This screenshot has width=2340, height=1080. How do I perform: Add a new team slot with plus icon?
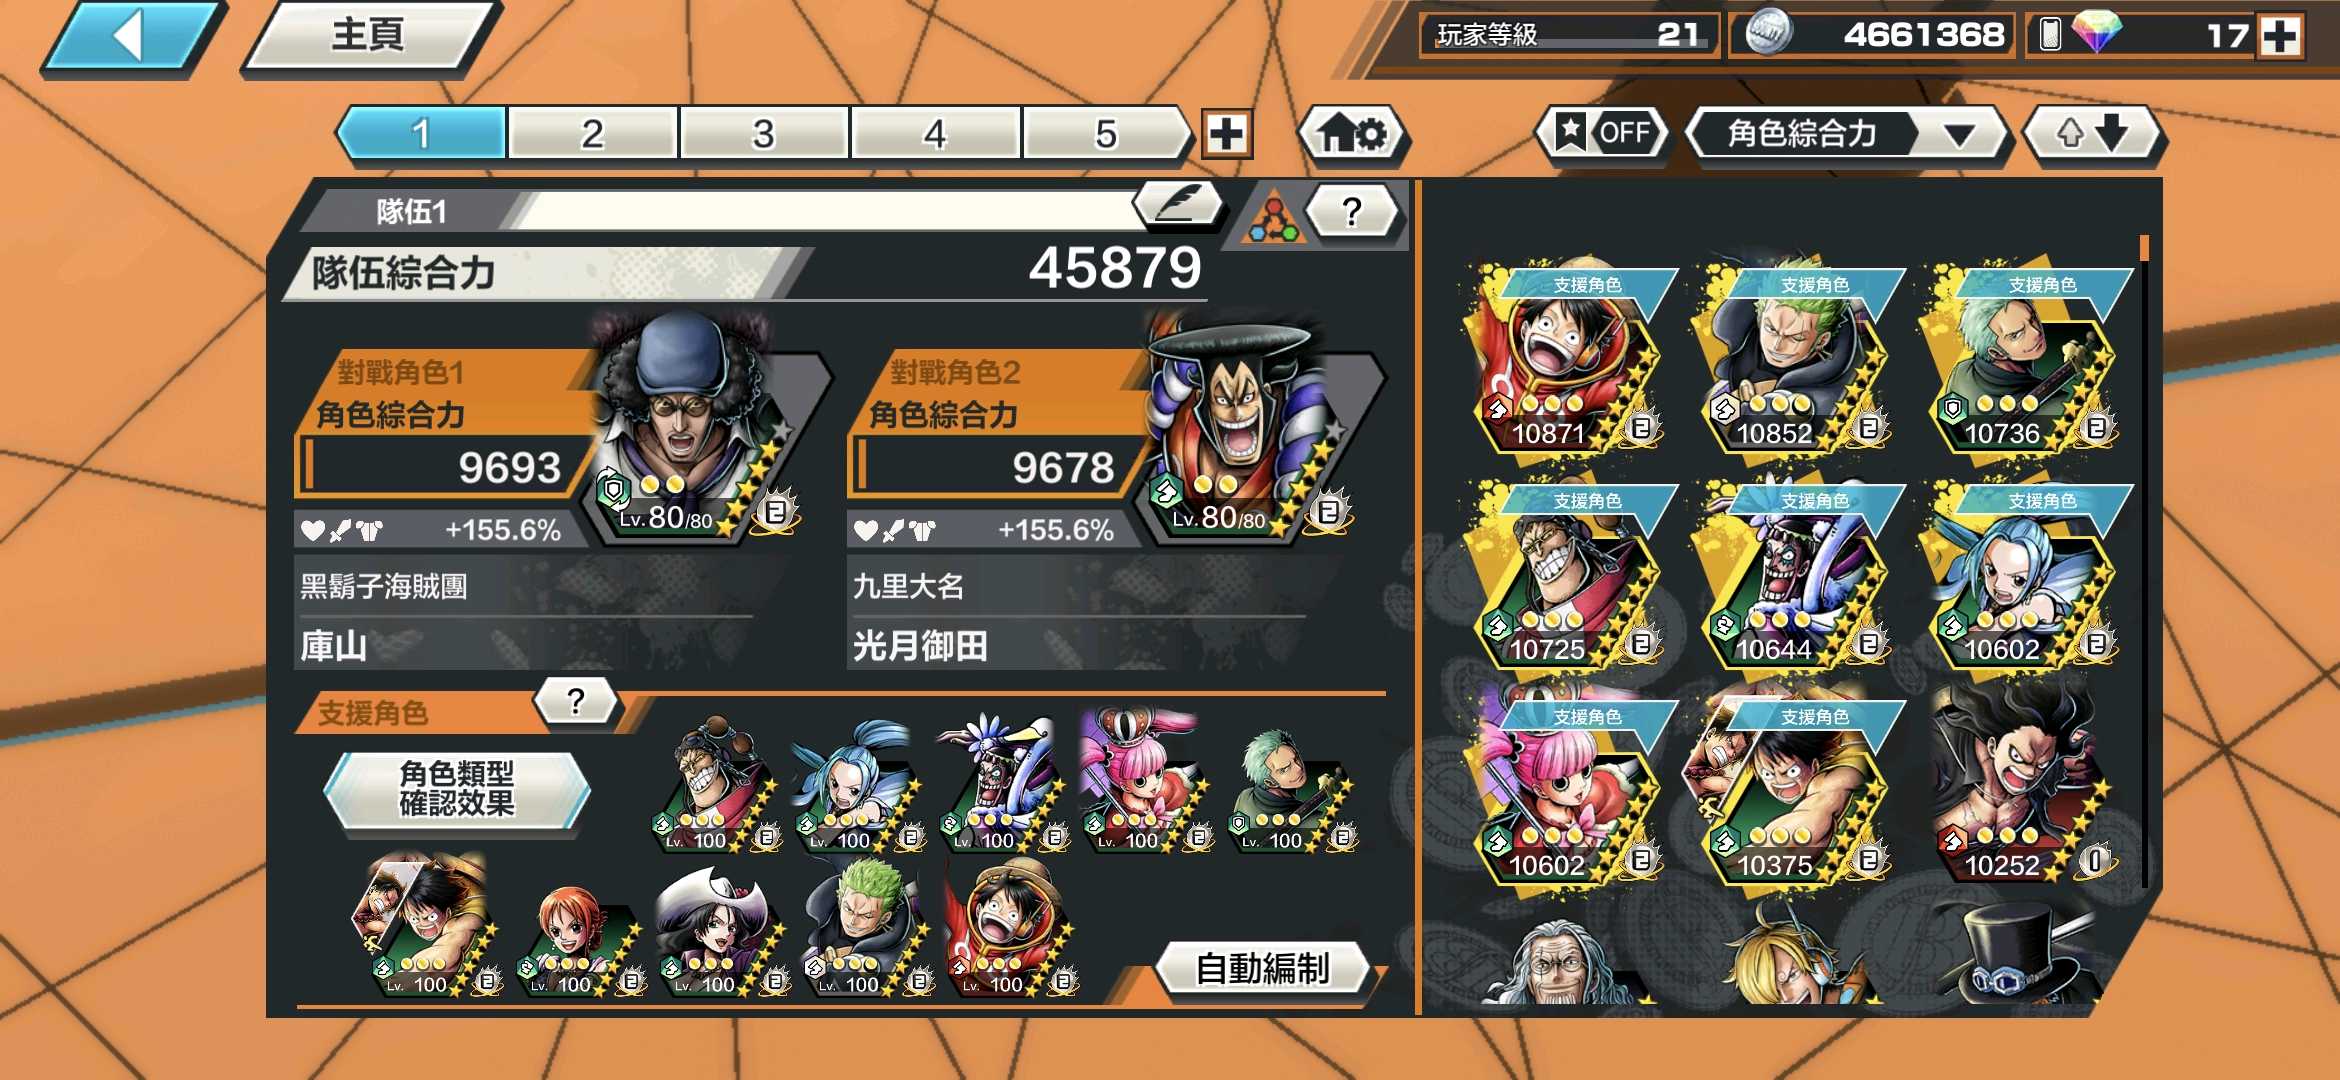click(1227, 134)
